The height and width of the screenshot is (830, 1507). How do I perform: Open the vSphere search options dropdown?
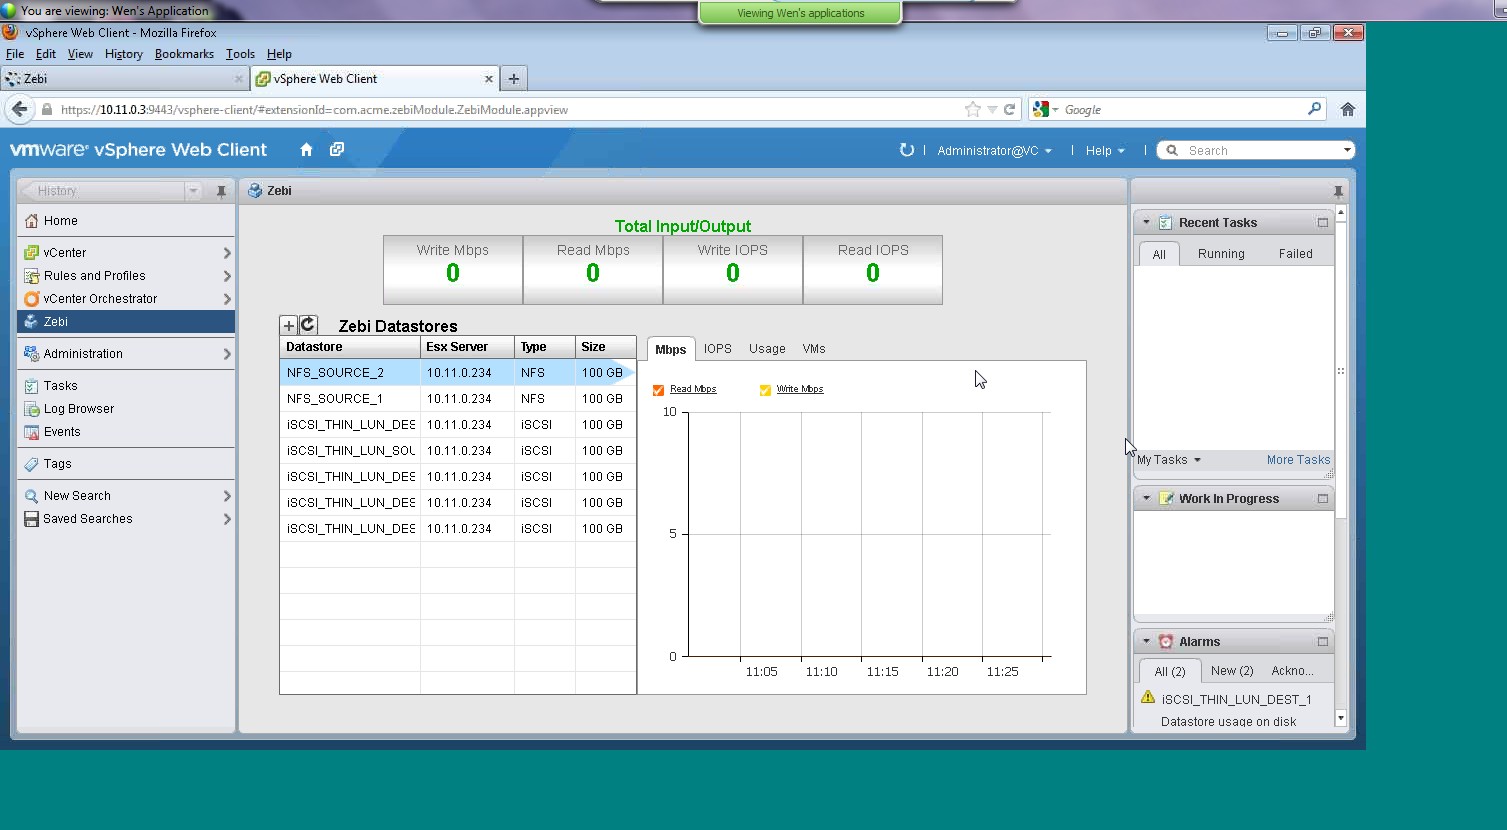click(x=1347, y=151)
